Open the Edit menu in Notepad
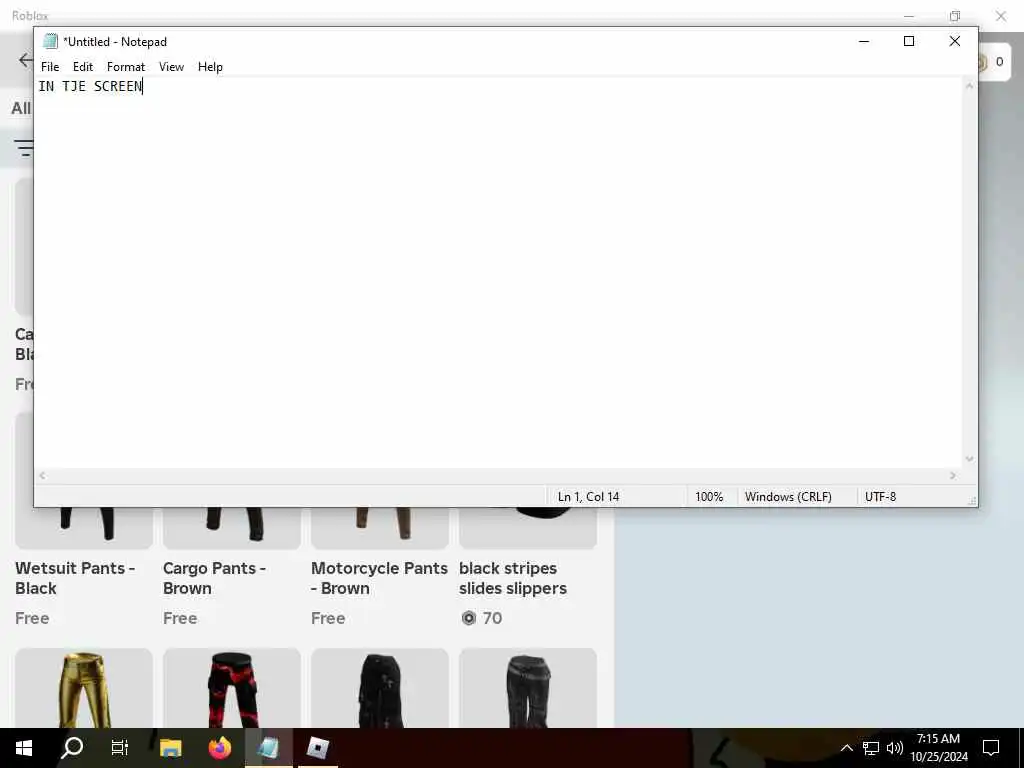This screenshot has width=1024, height=768. pyautogui.click(x=83, y=67)
